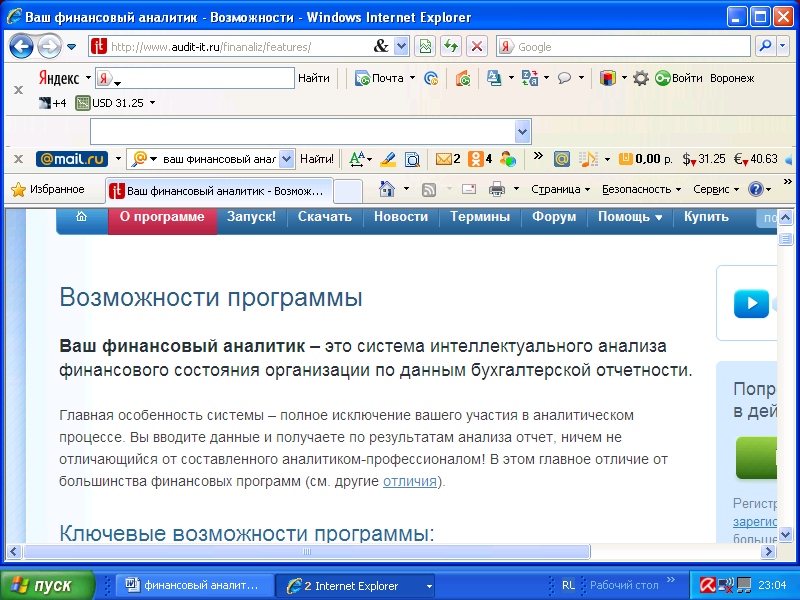Expand the address bar dropdown arrow
Viewport: 800px width, 600px height.
pos(402,46)
